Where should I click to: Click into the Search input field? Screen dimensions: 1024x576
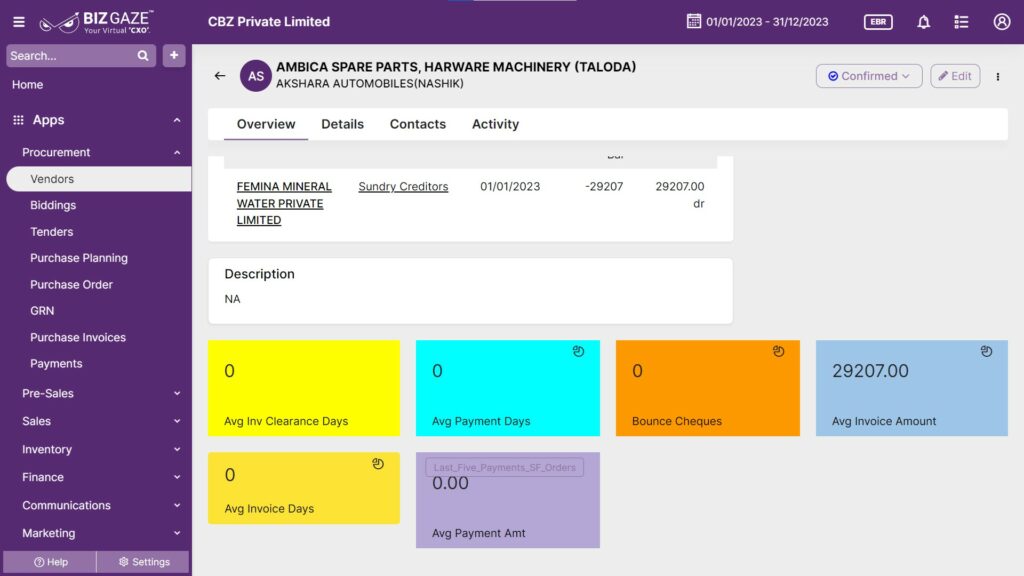[x=71, y=56]
